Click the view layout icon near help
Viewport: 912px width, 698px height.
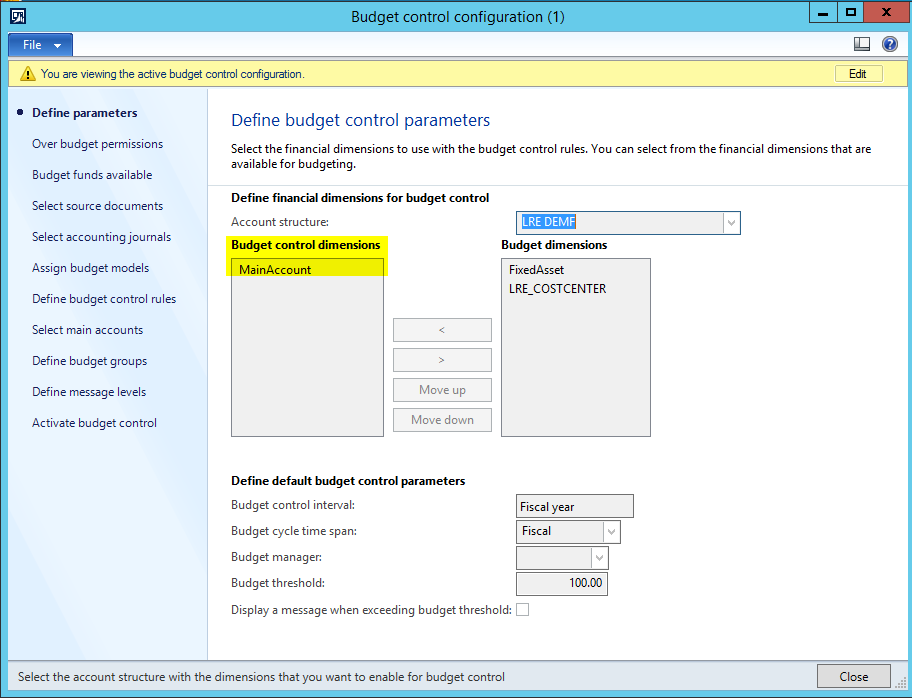861,44
